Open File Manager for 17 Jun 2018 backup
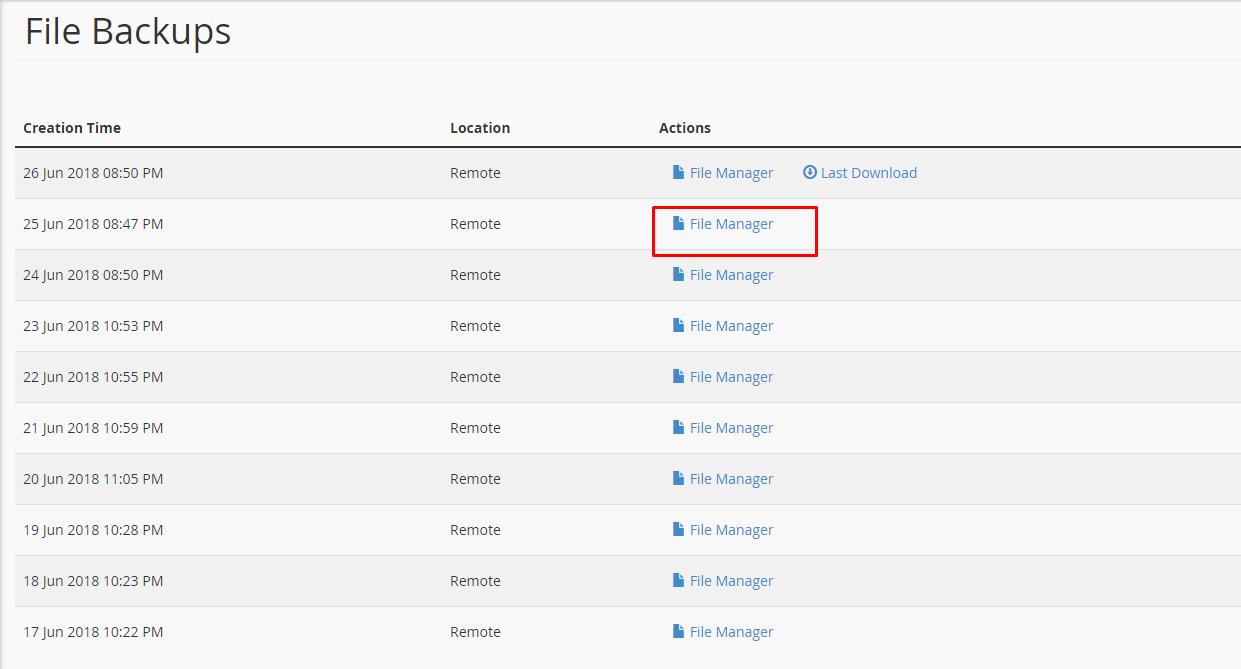This screenshot has height=669, width=1241. (x=731, y=632)
